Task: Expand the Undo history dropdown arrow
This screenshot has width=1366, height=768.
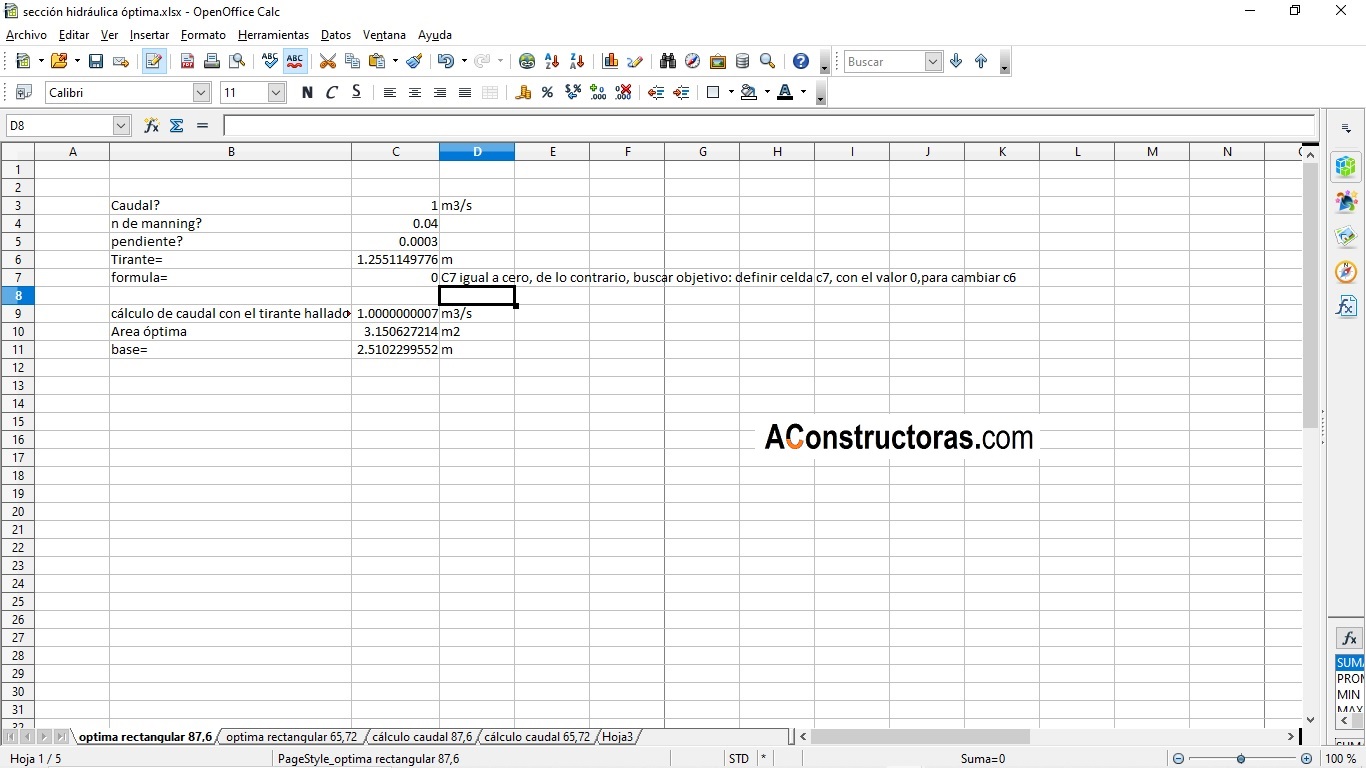Action: [464, 61]
